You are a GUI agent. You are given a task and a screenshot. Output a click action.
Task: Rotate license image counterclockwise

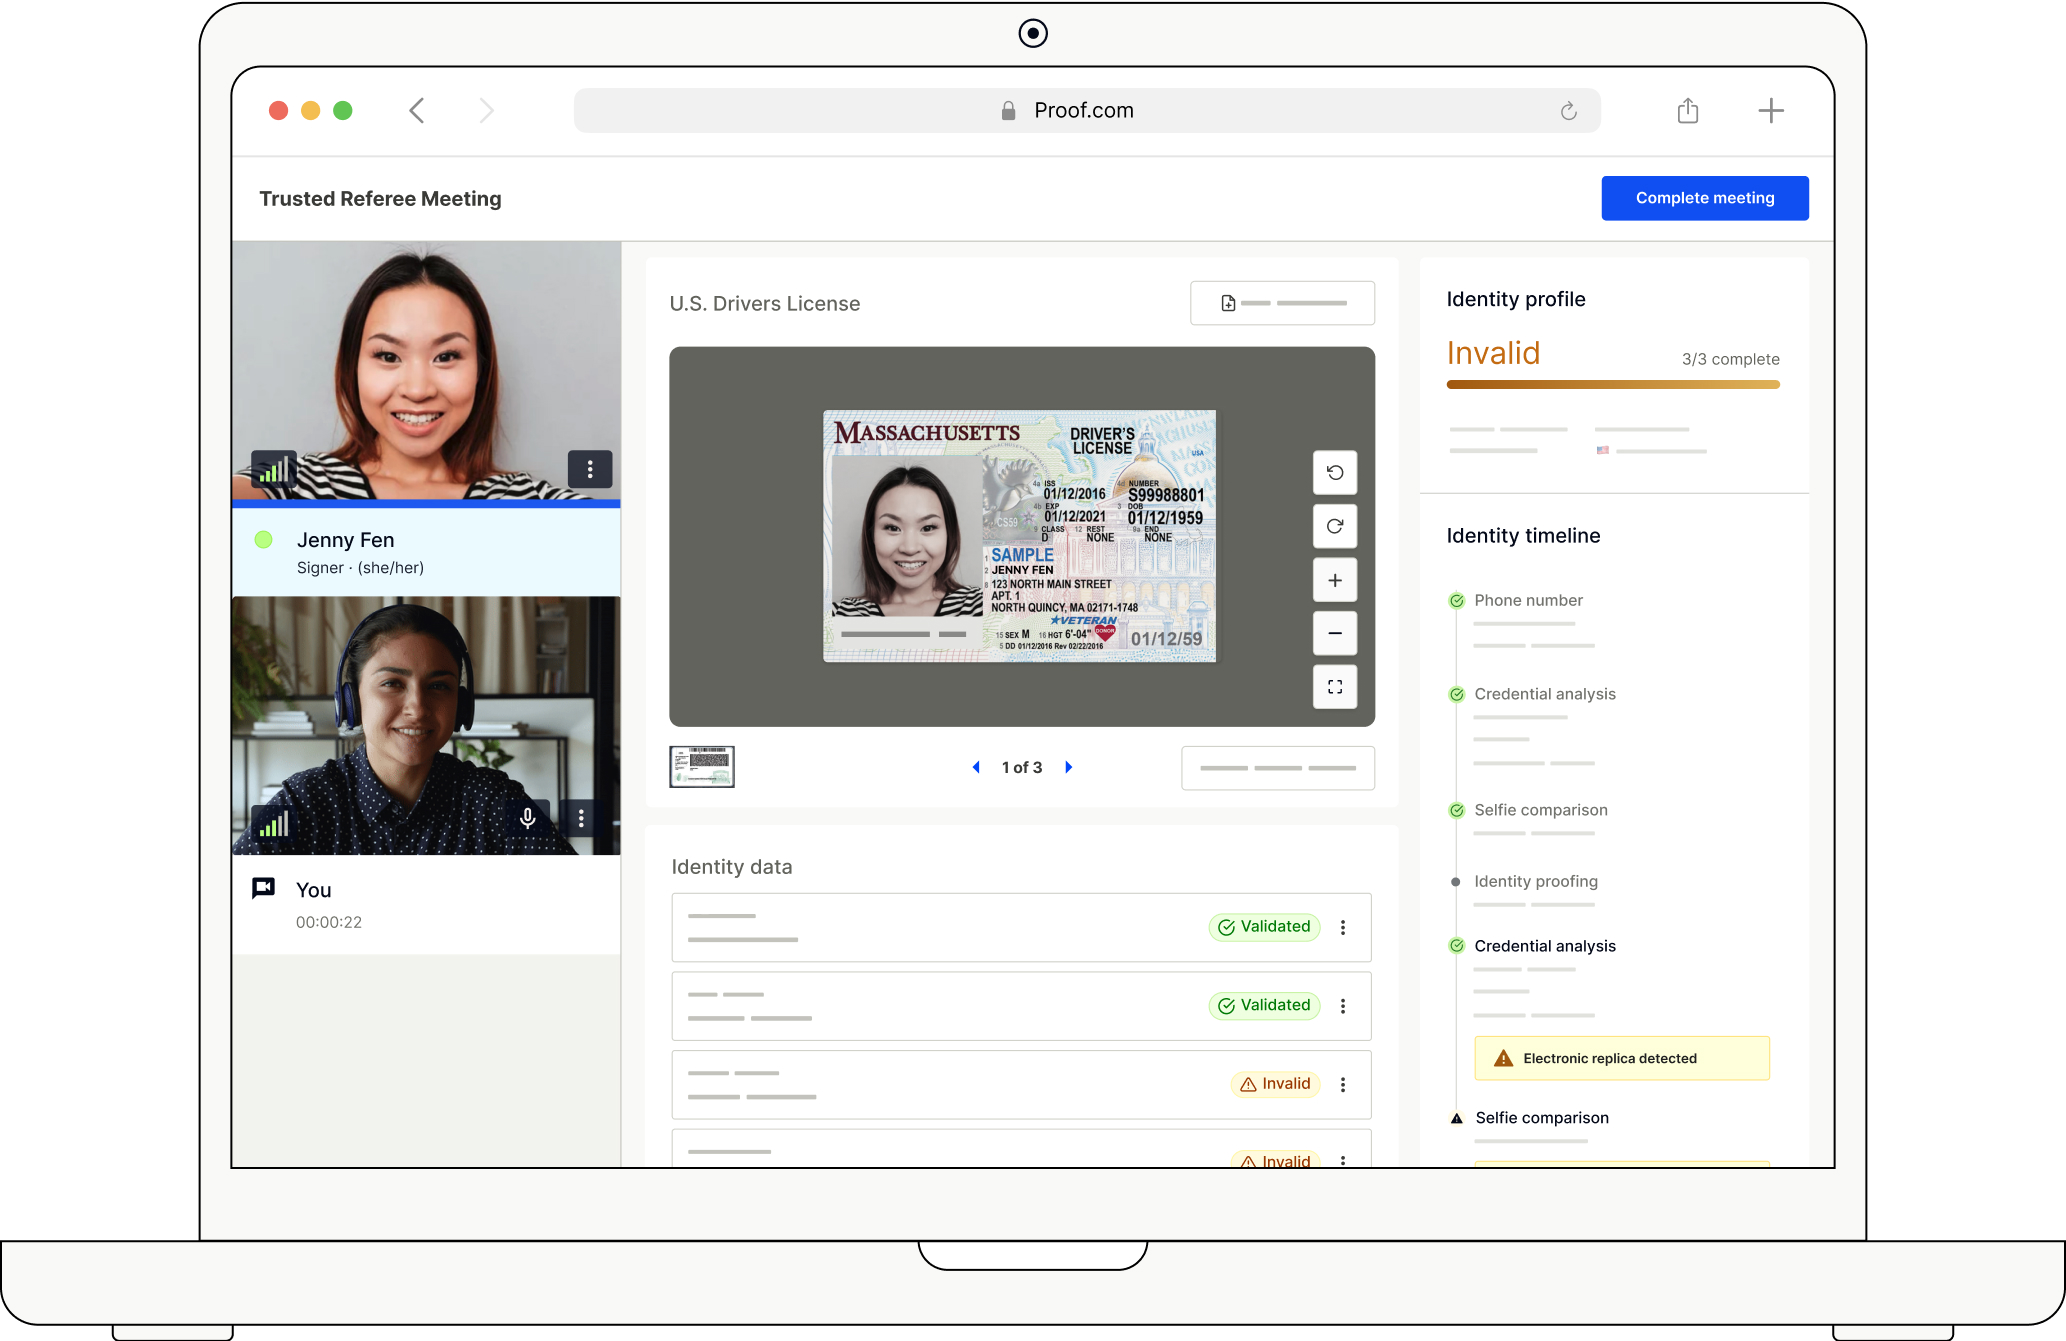[x=1334, y=473]
